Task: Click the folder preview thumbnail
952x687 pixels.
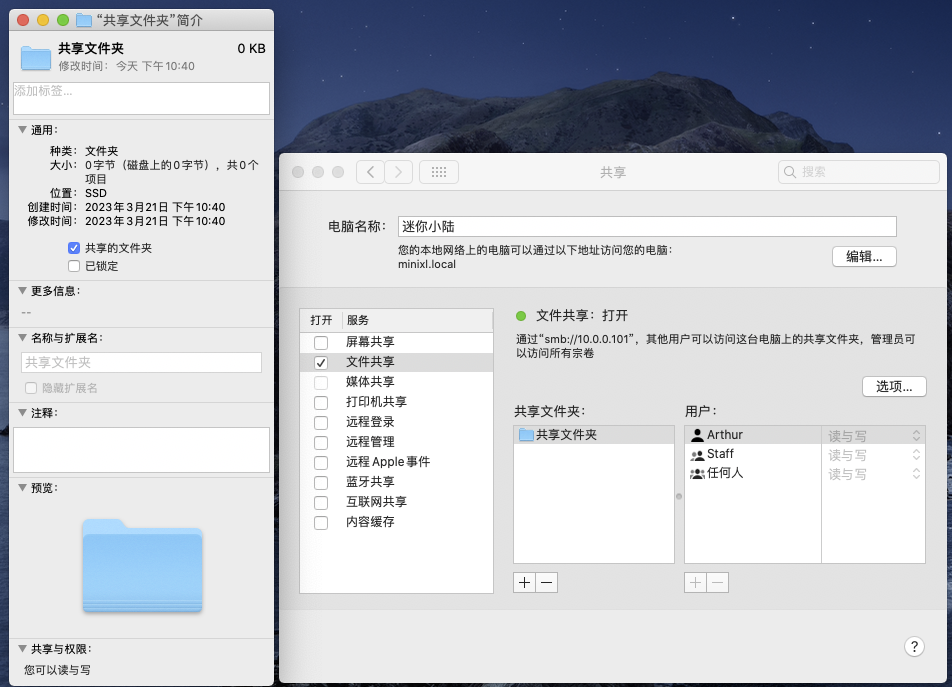Action: (x=142, y=564)
